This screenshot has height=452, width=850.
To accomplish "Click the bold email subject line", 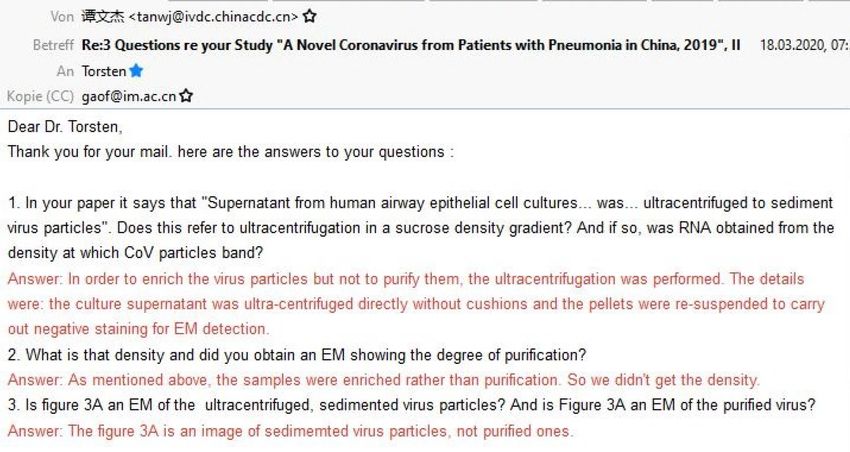I will (x=411, y=45).
